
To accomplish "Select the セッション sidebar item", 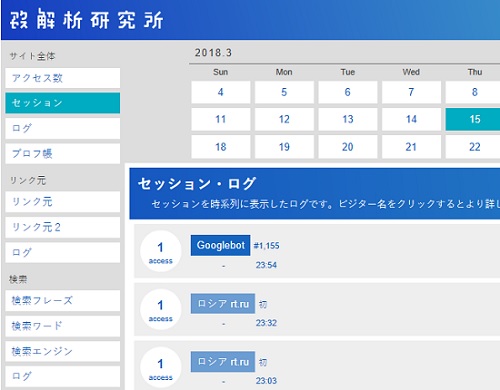I will [63, 103].
